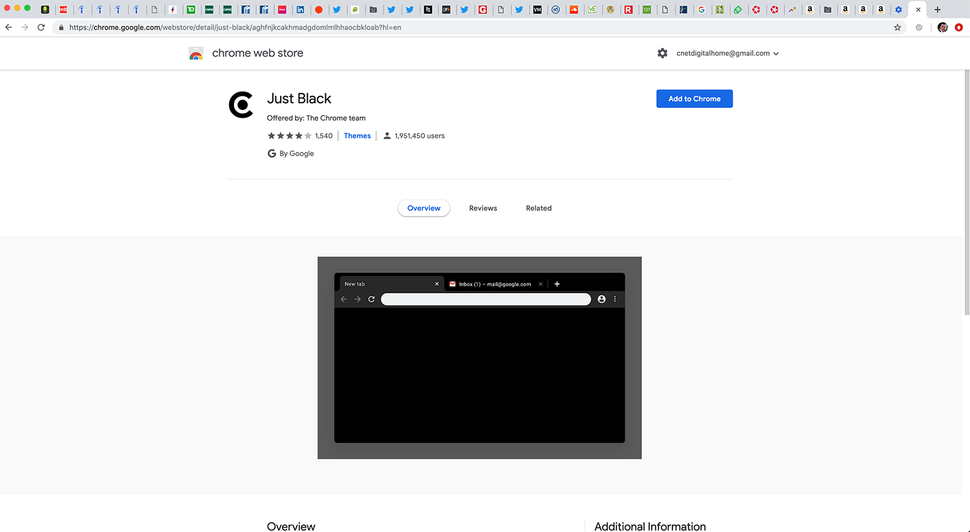This screenshot has height=532, width=970.
Task: Click the chrome web store title text
Action: point(257,53)
